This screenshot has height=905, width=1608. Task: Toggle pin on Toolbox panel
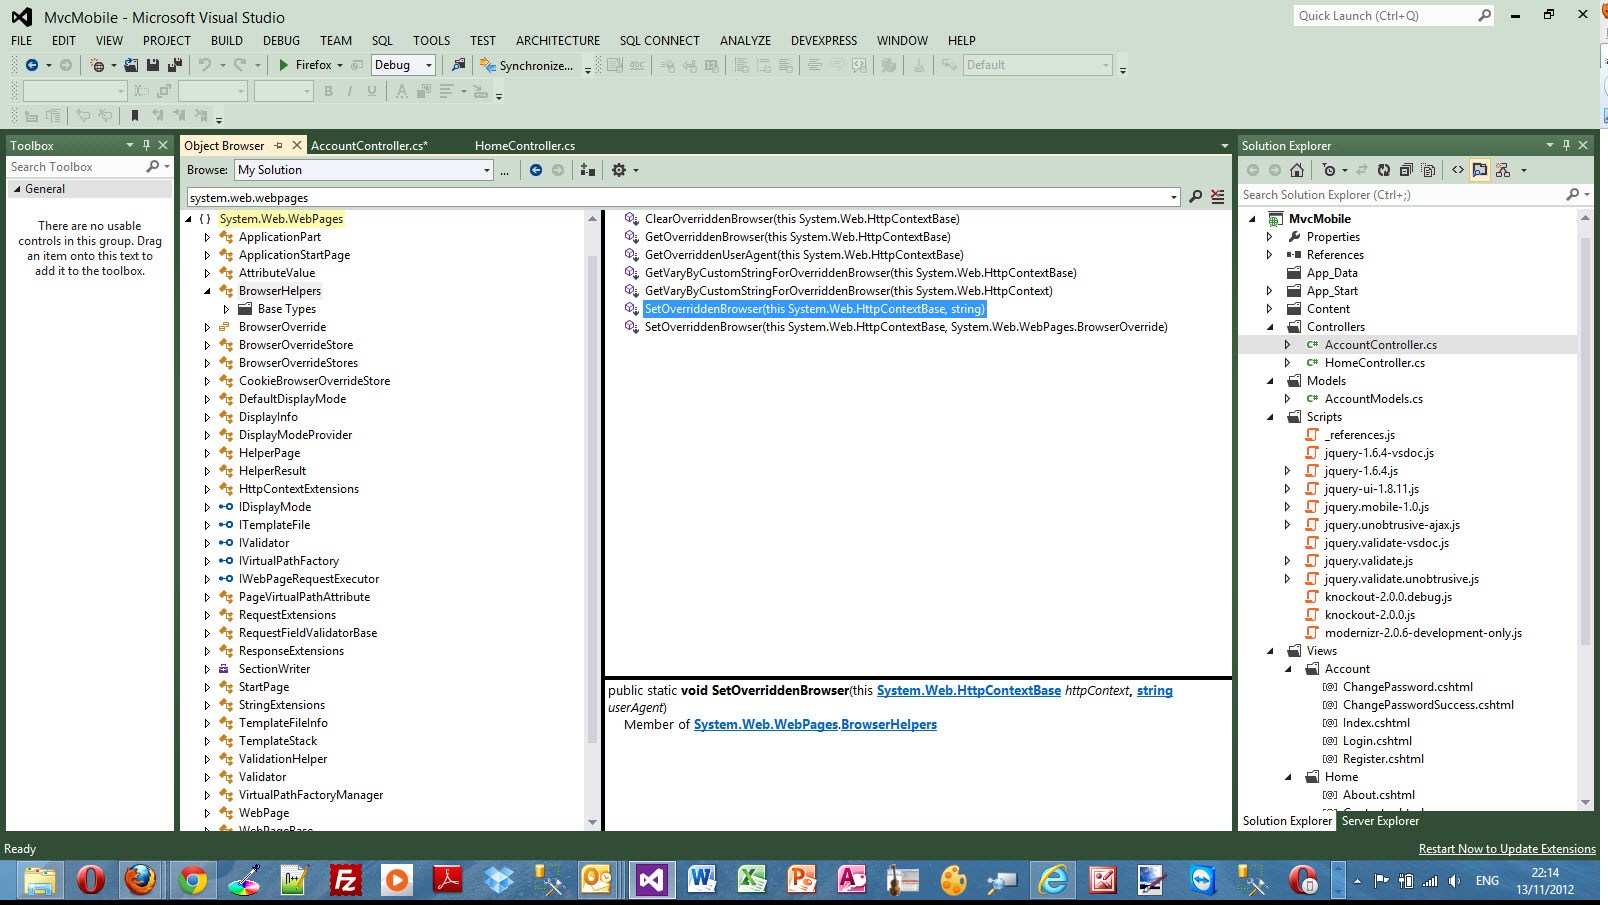click(146, 145)
